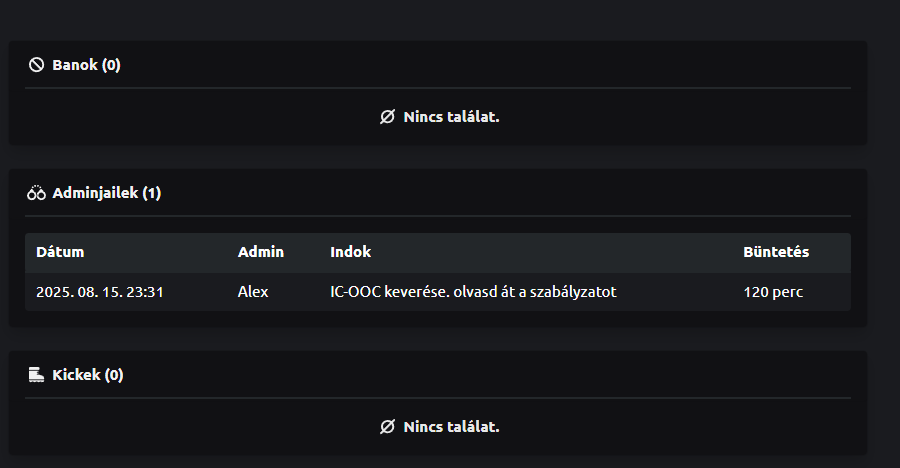The width and height of the screenshot is (900, 468).
Task: Click empty space in the adminjail table row
Action: pos(680,292)
